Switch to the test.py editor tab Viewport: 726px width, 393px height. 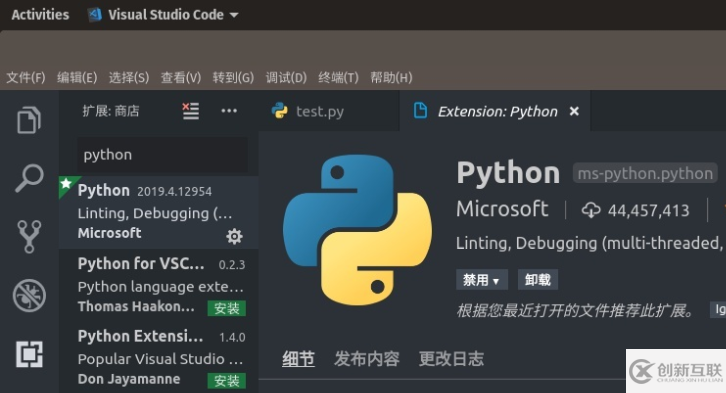[329, 111]
